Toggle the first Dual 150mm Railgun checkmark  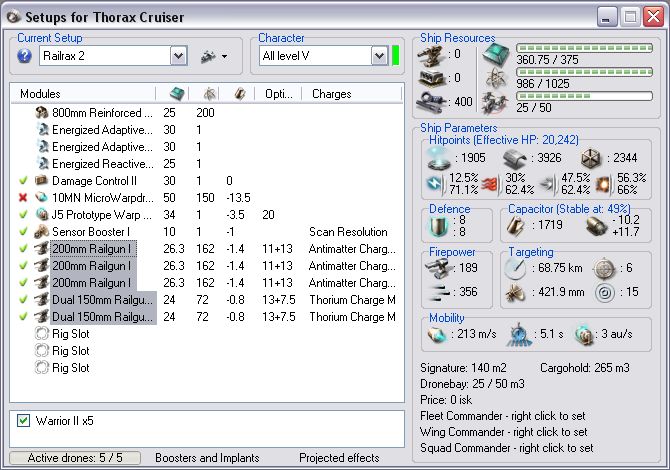(23, 300)
